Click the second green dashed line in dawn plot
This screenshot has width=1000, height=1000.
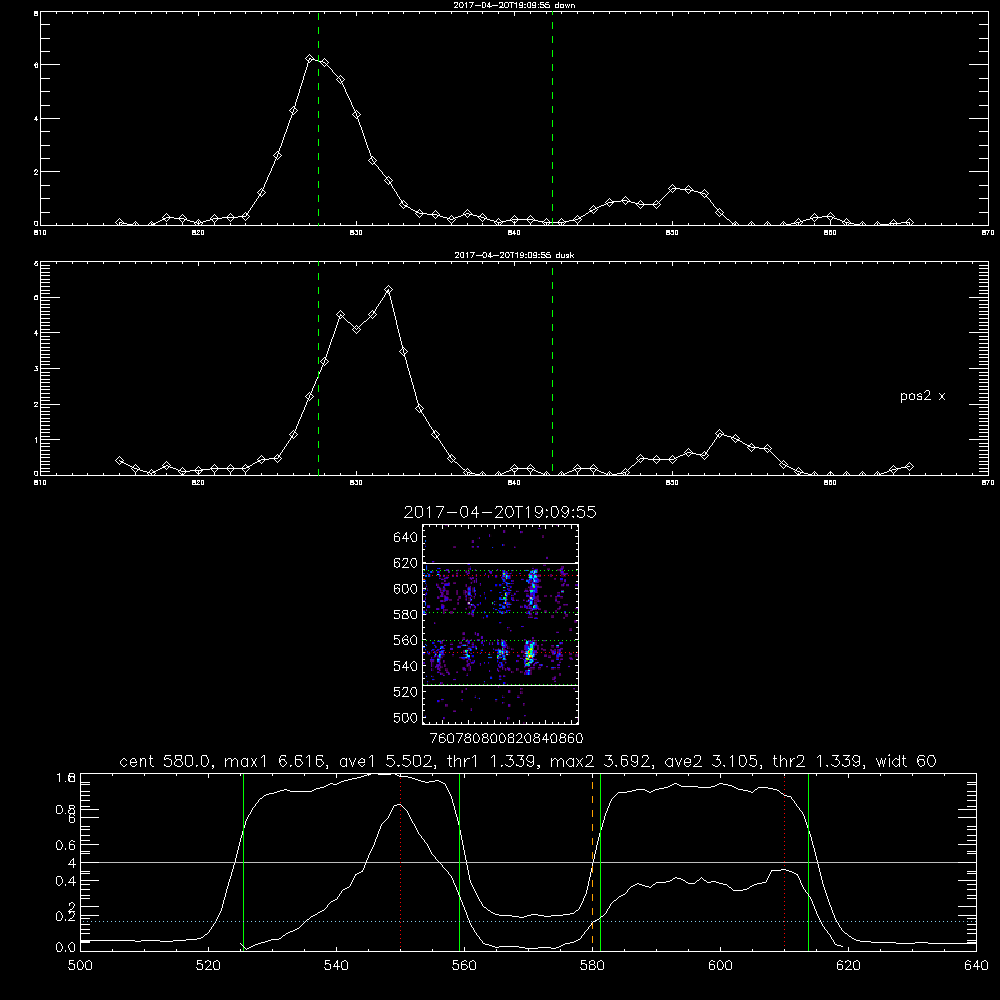552,118
